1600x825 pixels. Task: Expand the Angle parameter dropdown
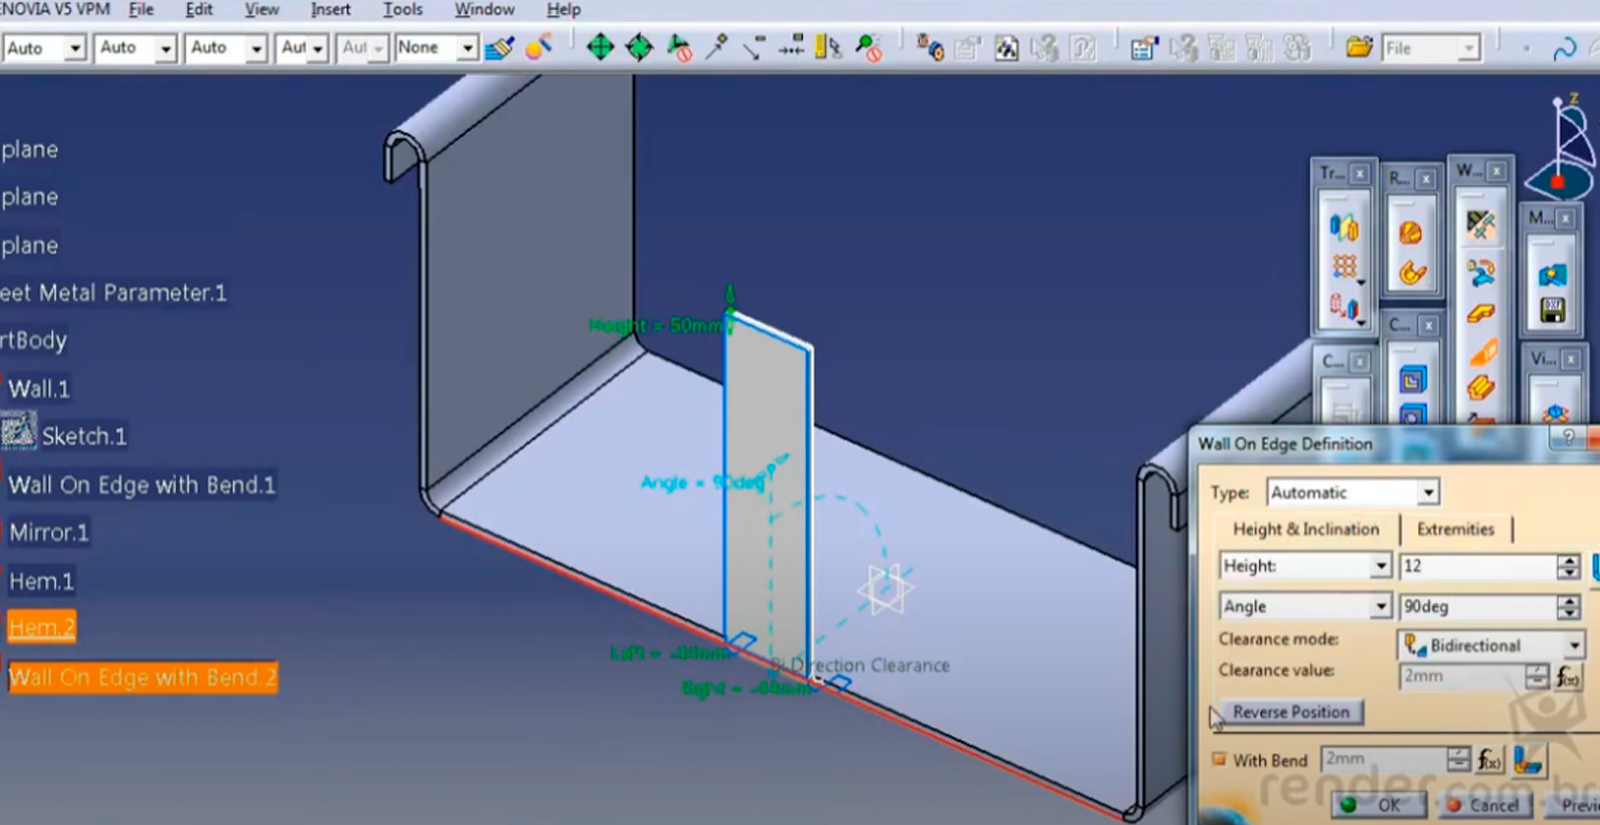click(1381, 606)
